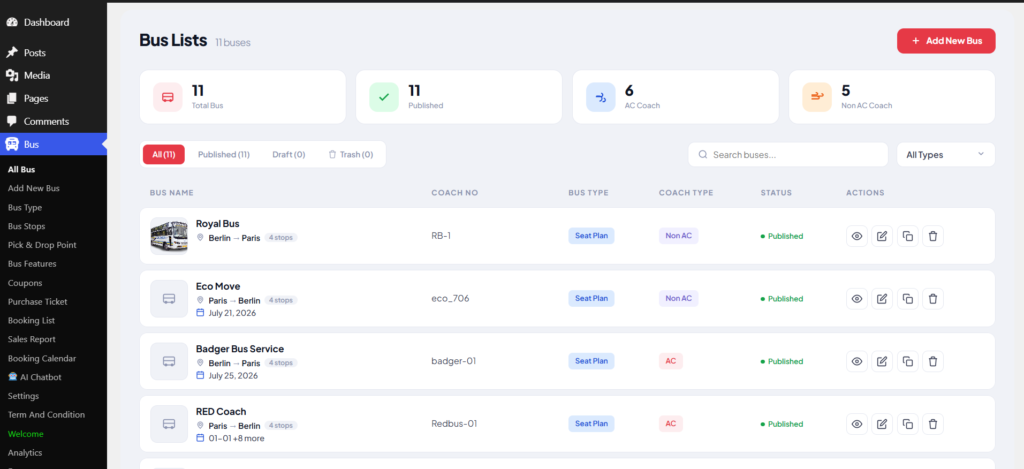This screenshot has height=469, width=1024.
Task: Switch to the Draft (0) tab
Action: pos(289,155)
